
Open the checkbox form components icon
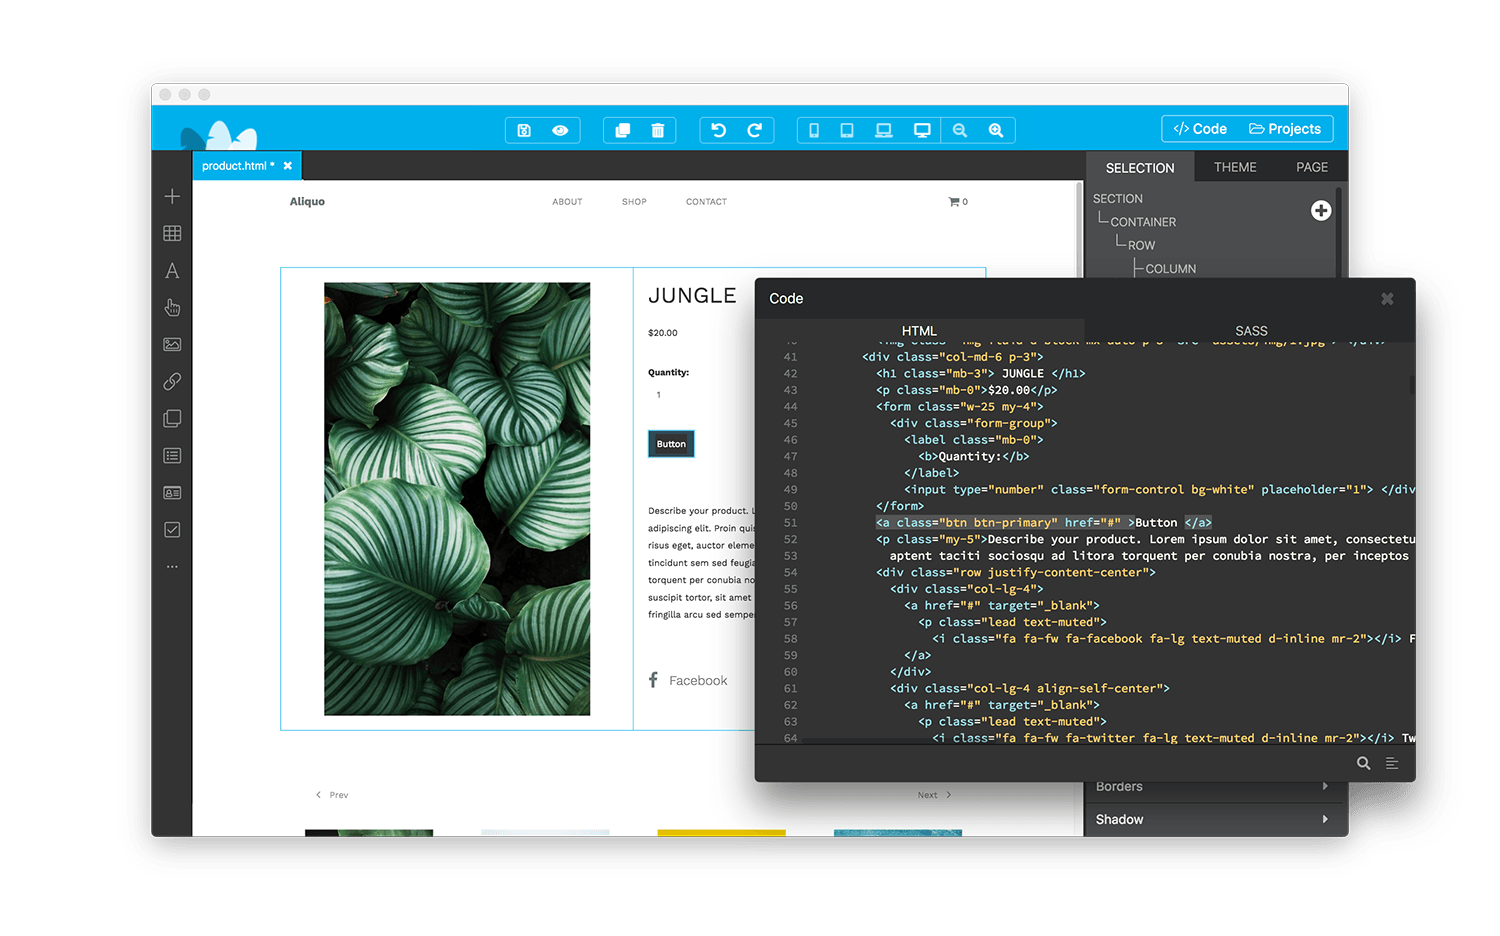pos(172,530)
